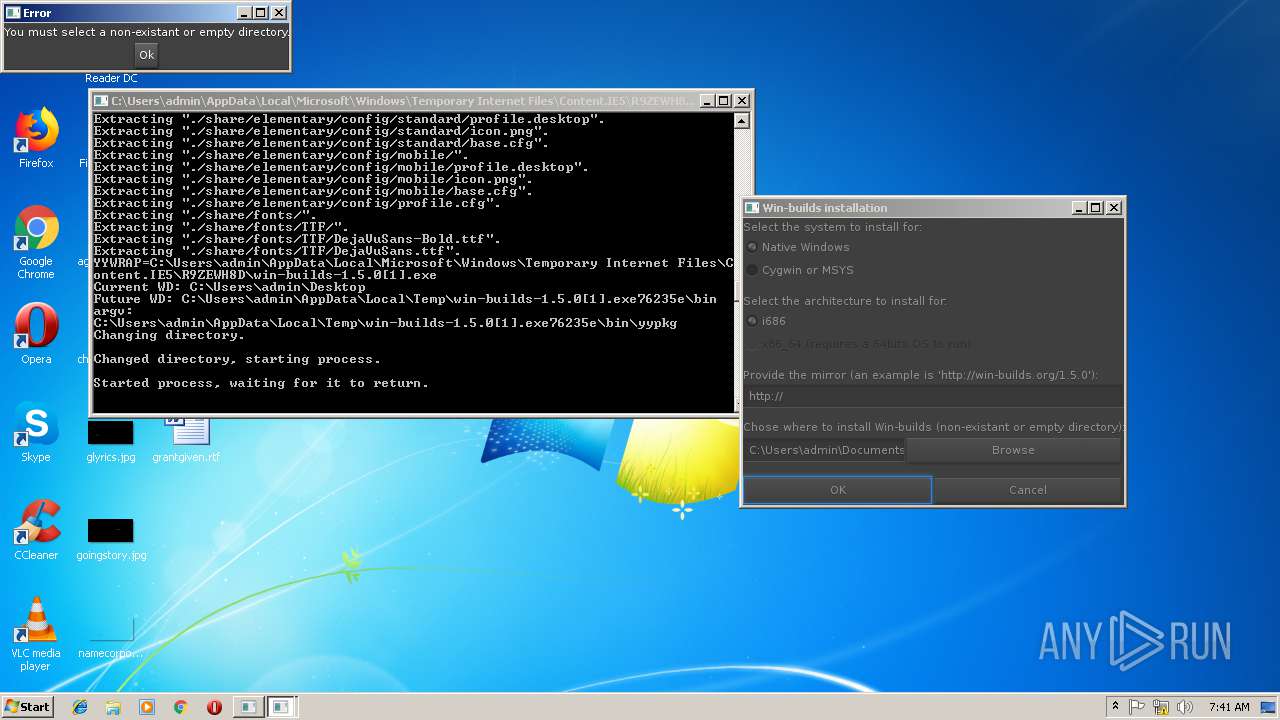Click the 'Select the system to install for:' label
The width and height of the screenshot is (1280, 720).
[833, 227]
